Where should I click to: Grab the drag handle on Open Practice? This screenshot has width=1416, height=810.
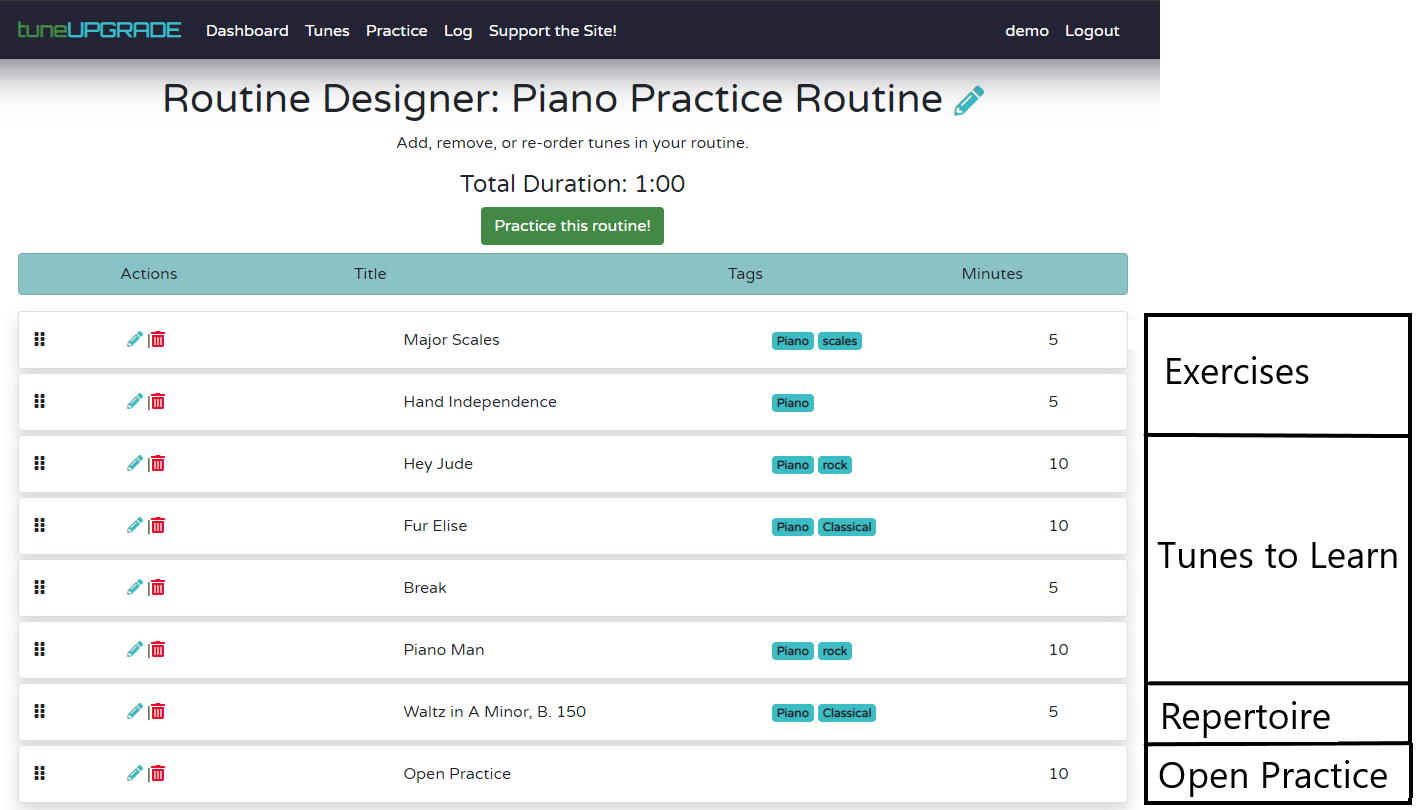point(39,773)
